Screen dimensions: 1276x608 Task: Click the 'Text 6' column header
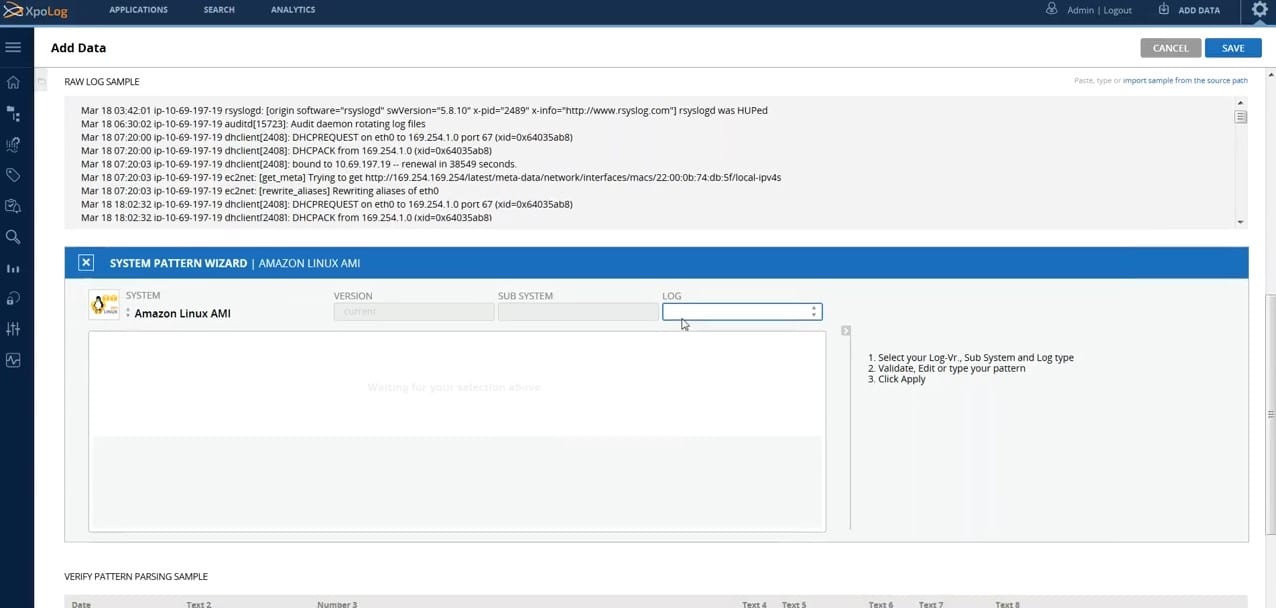click(x=881, y=604)
